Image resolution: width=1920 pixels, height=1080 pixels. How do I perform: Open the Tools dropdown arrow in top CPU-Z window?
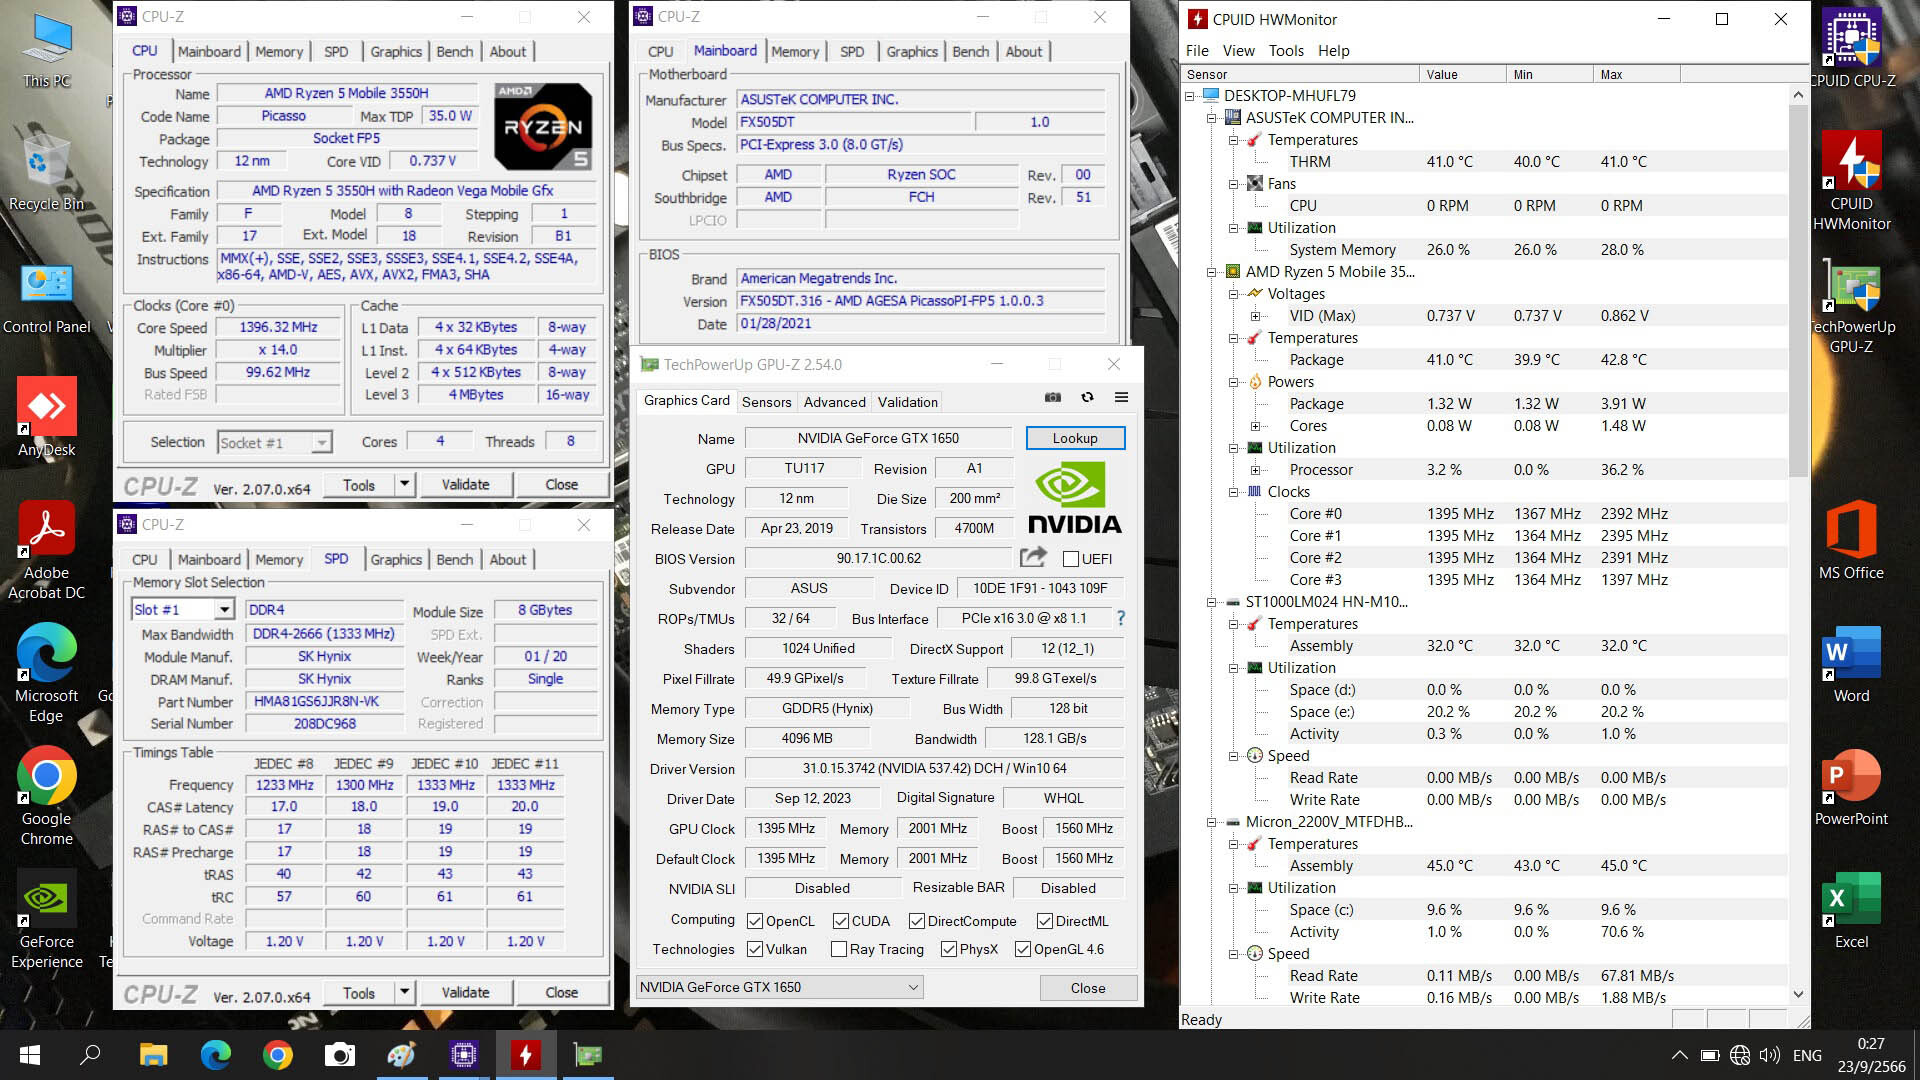pos(404,485)
